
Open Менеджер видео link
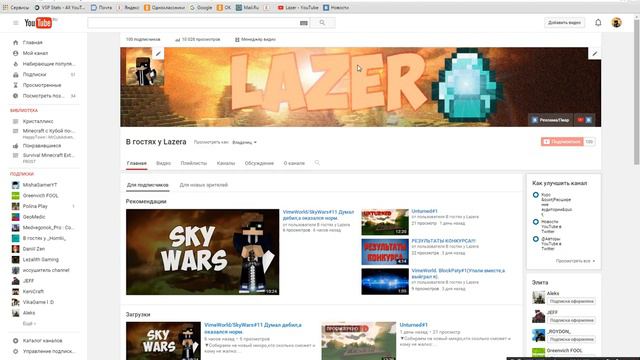tap(256, 40)
